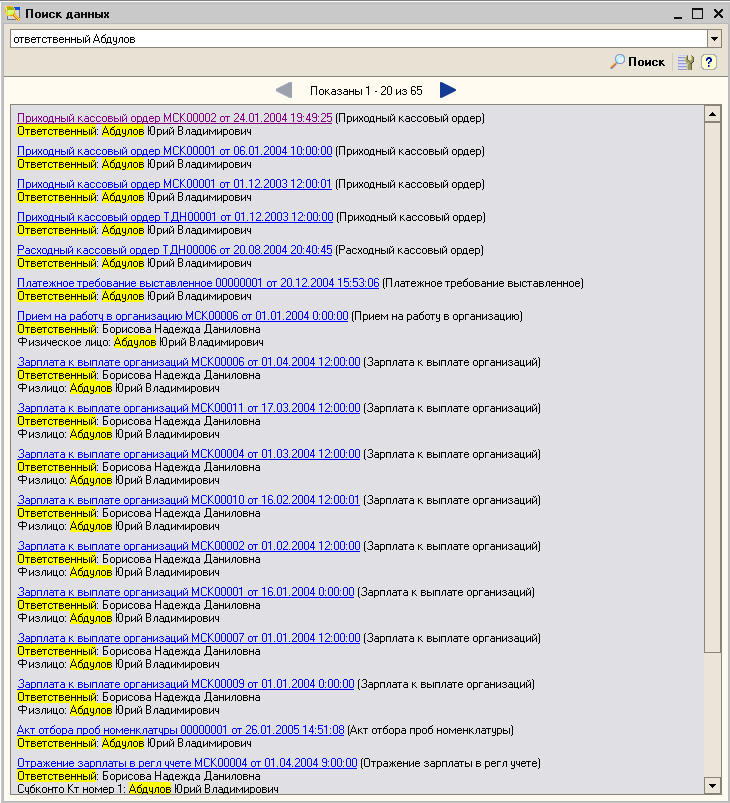The height and width of the screenshot is (803, 730).
Task: Maximize the Поиск данных window
Action: tap(697, 14)
